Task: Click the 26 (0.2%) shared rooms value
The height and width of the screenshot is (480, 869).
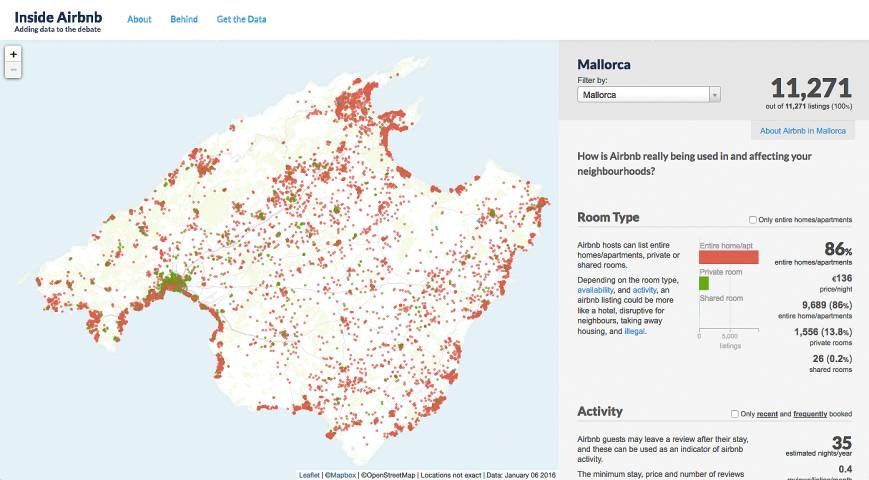Action: 832,359
